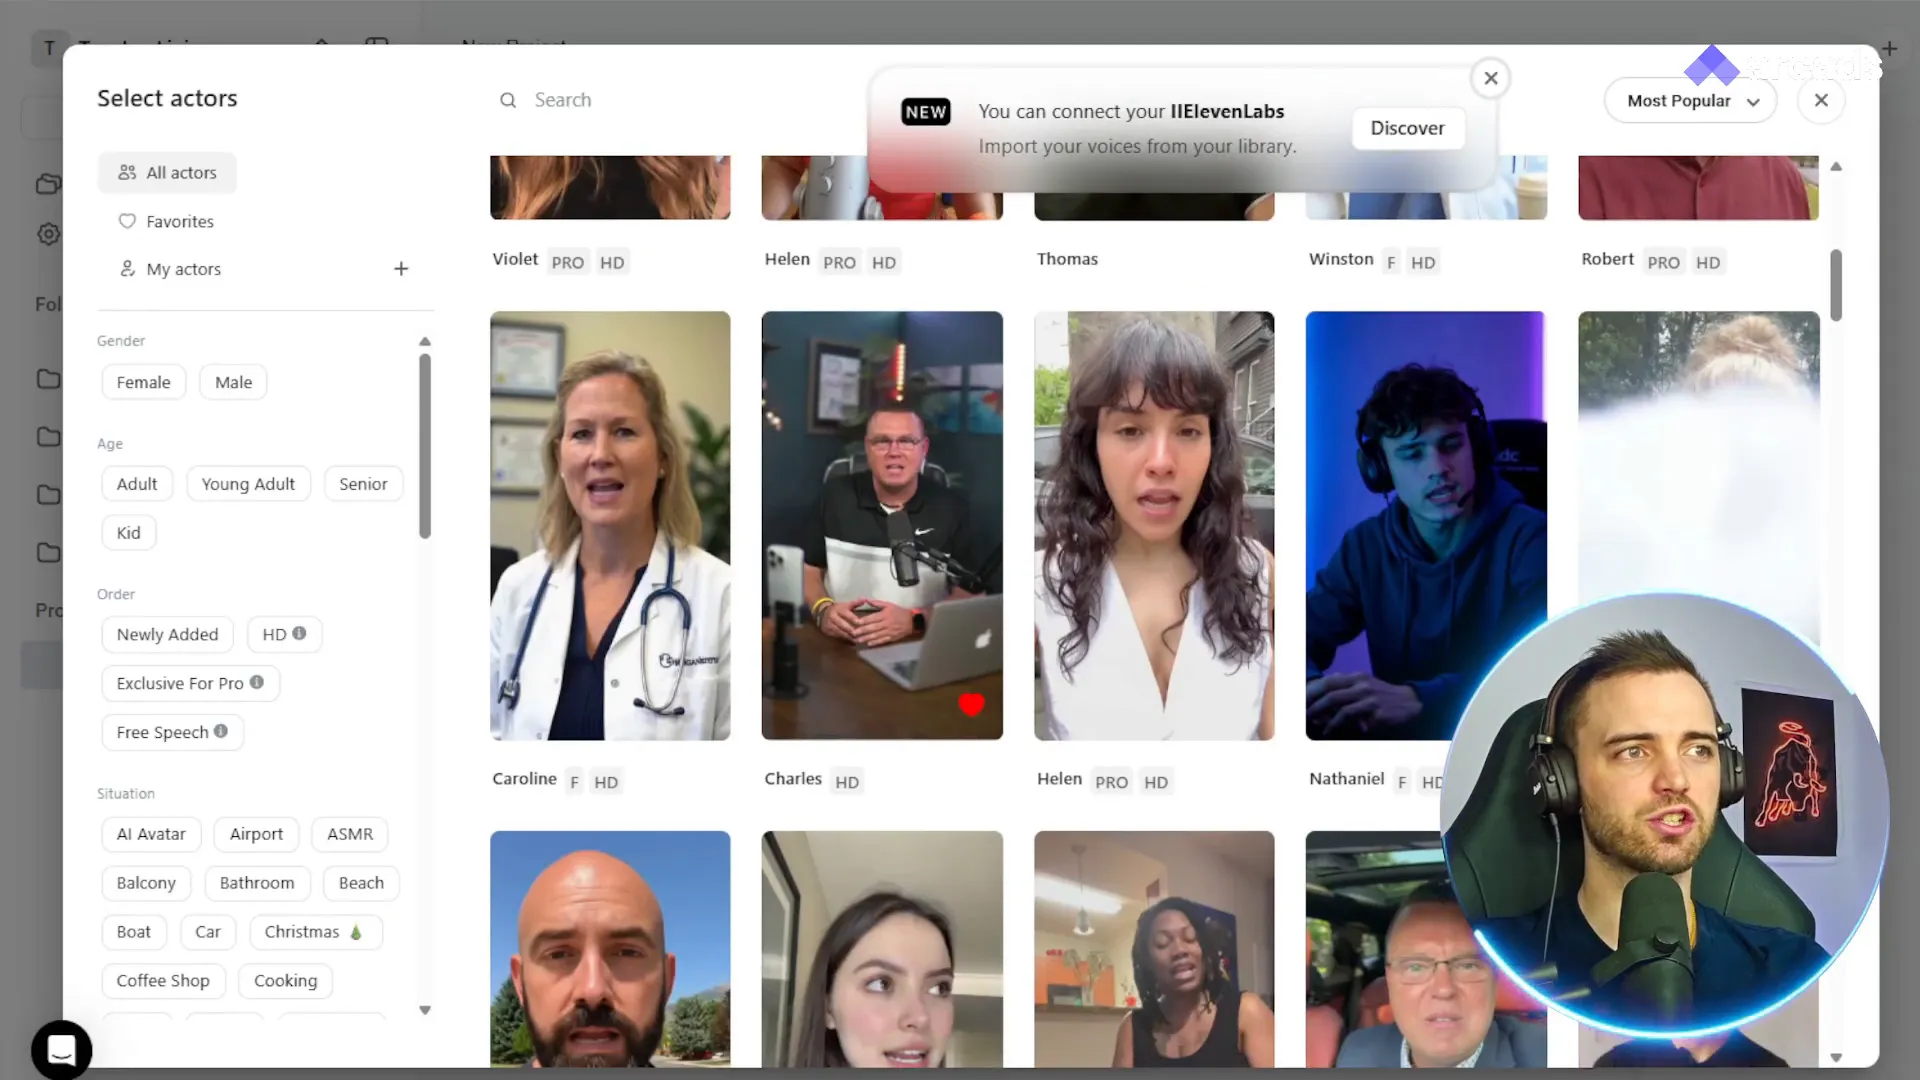Toggle the Female gender filter
The image size is (1920, 1080).
144,382
